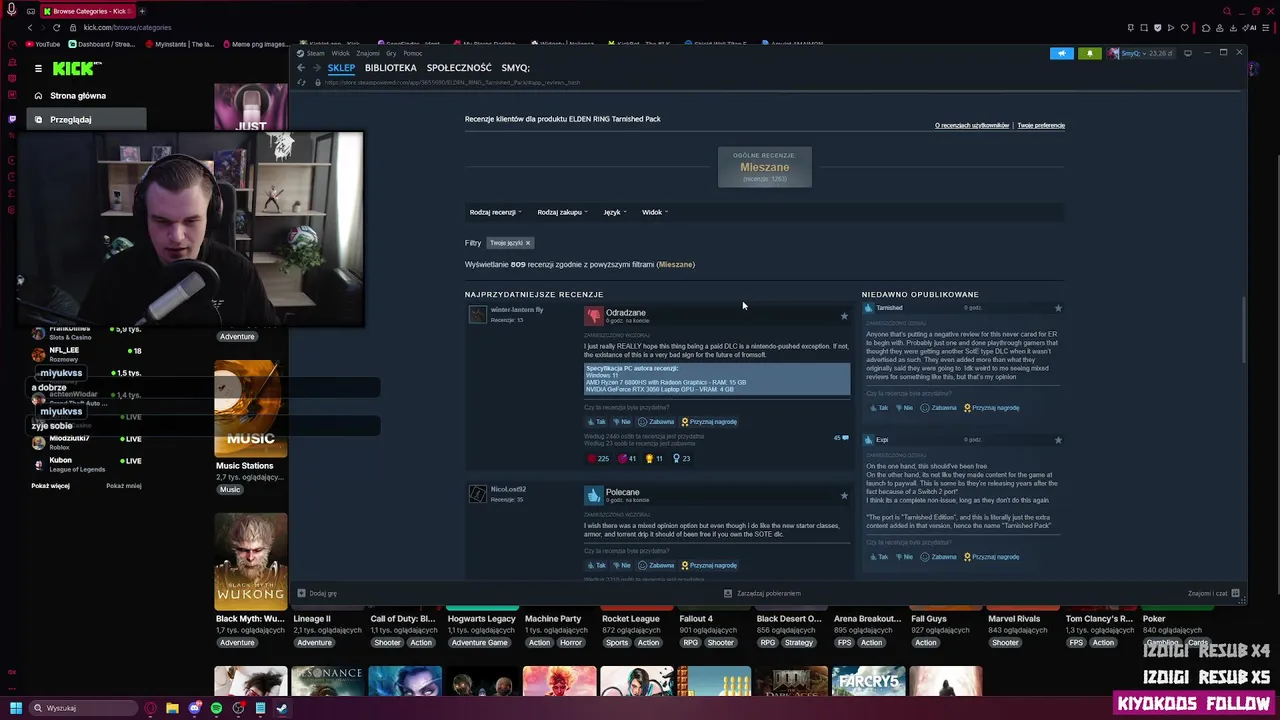
Task: Go back in the browser
Action: pyautogui.click(x=30, y=27)
